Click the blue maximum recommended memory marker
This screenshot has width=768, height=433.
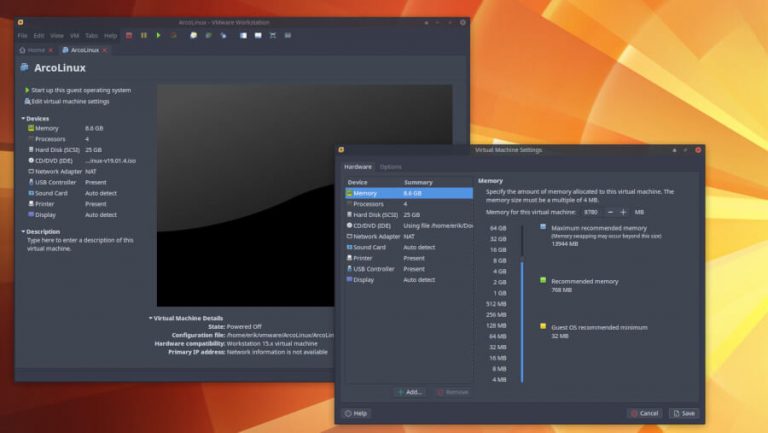tap(543, 227)
